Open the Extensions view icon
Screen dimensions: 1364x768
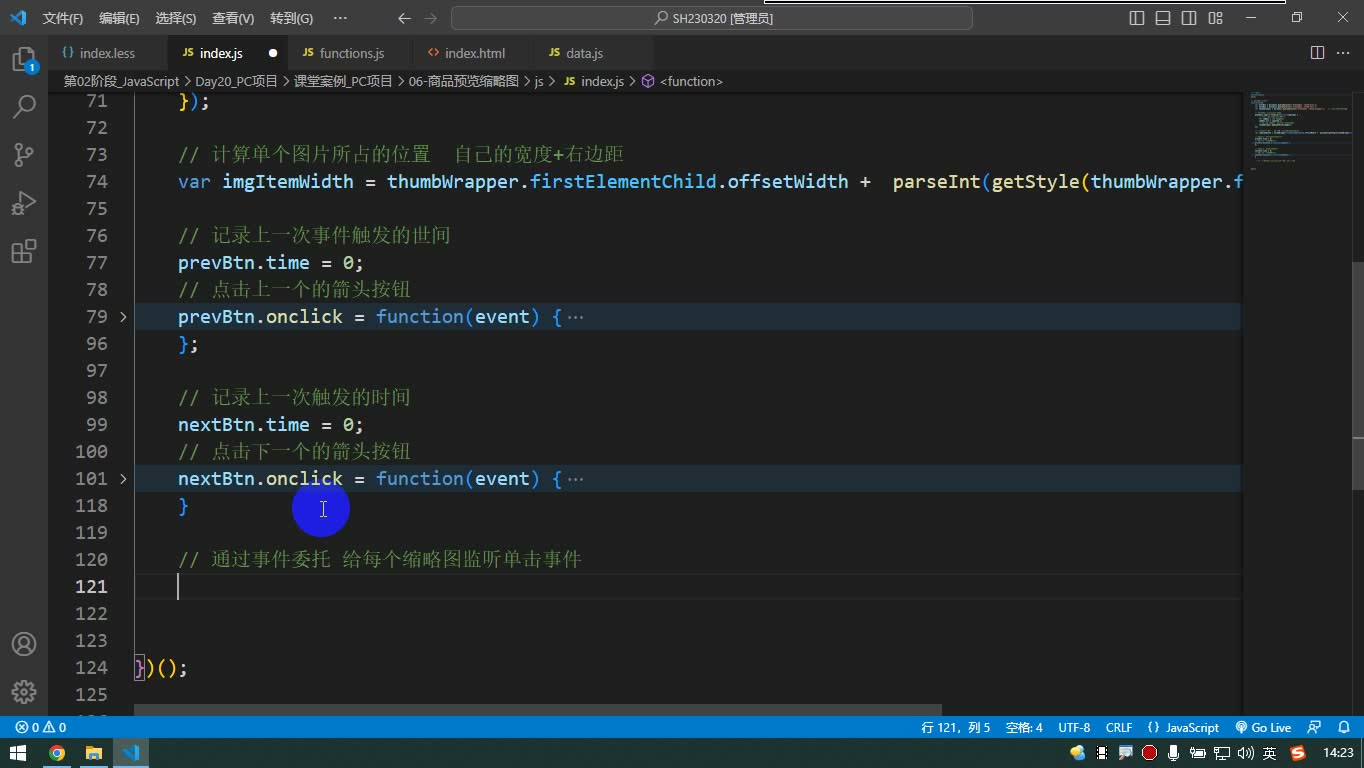coord(24,251)
